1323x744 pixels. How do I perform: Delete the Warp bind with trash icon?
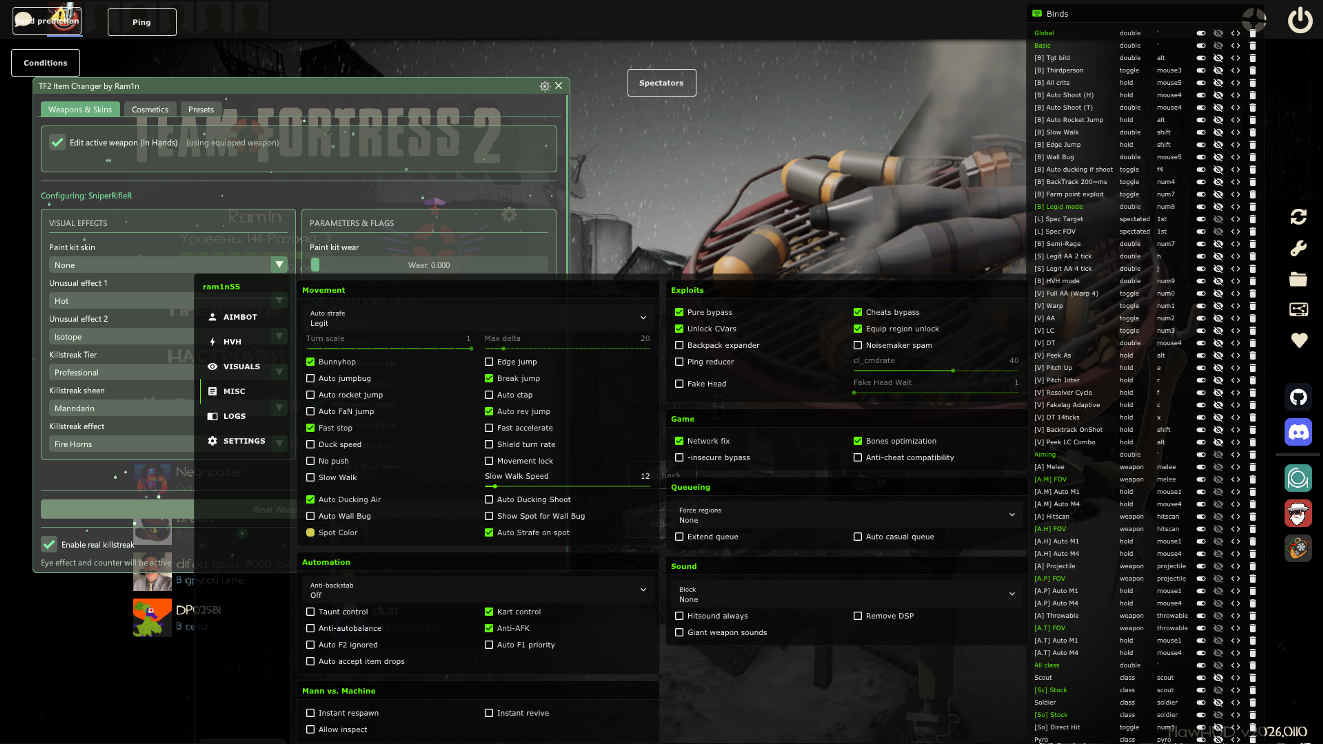[1253, 306]
